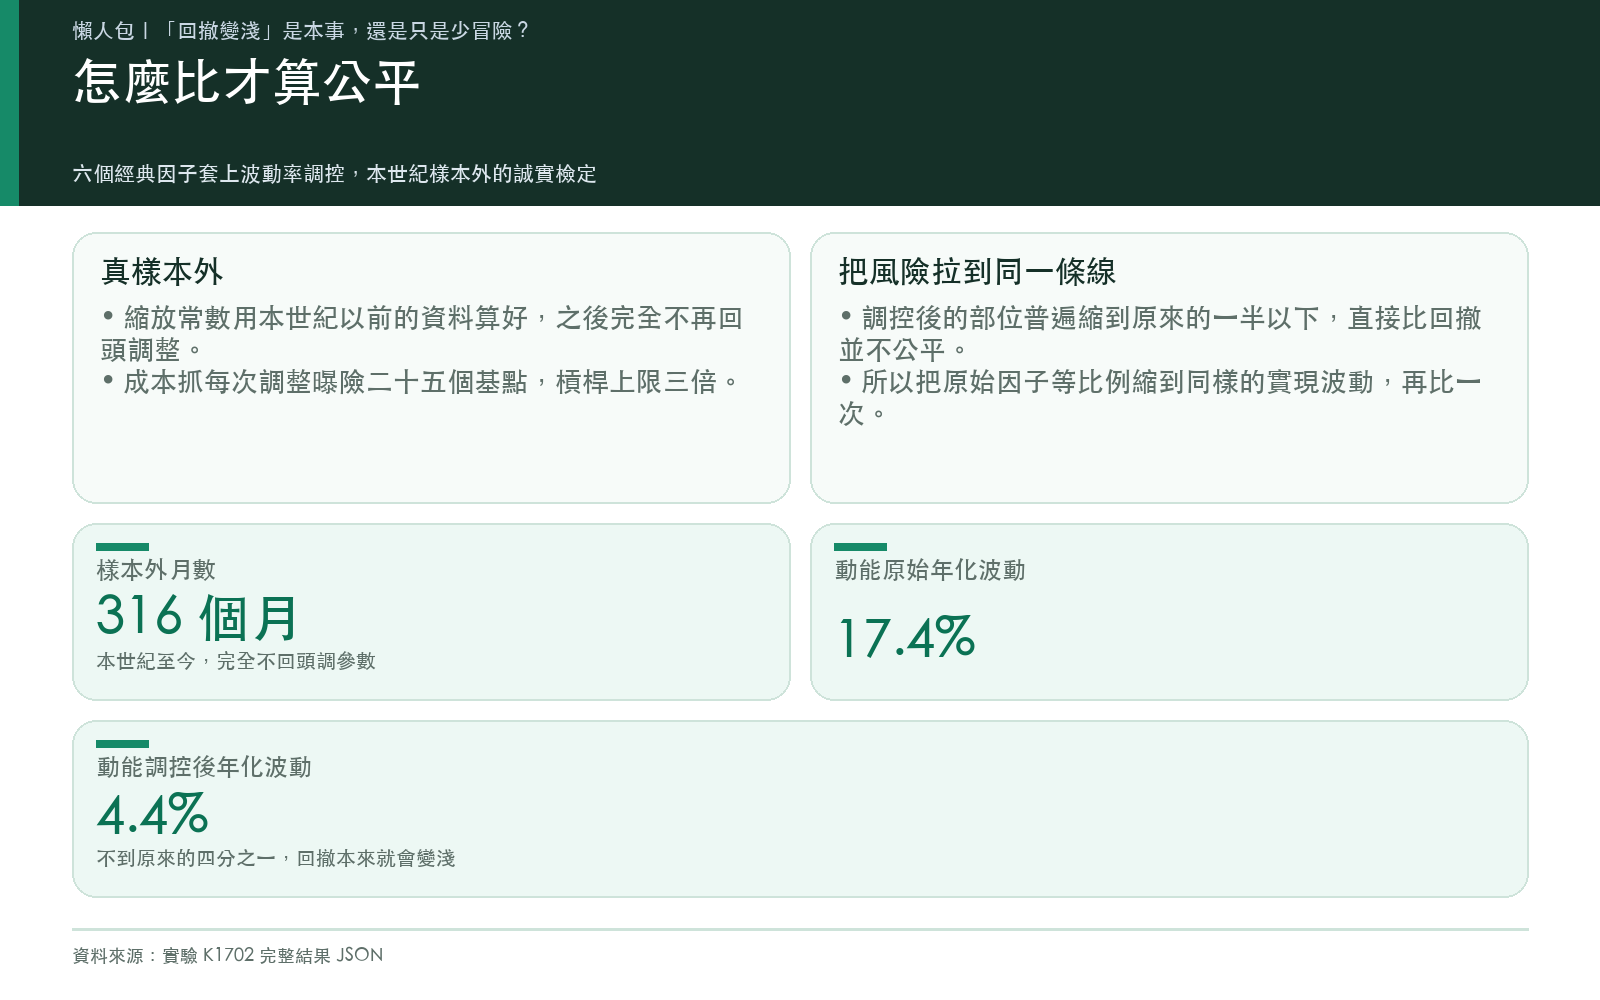Click the card heading 真樣本外
The image size is (1600, 1000).
[x=162, y=271]
